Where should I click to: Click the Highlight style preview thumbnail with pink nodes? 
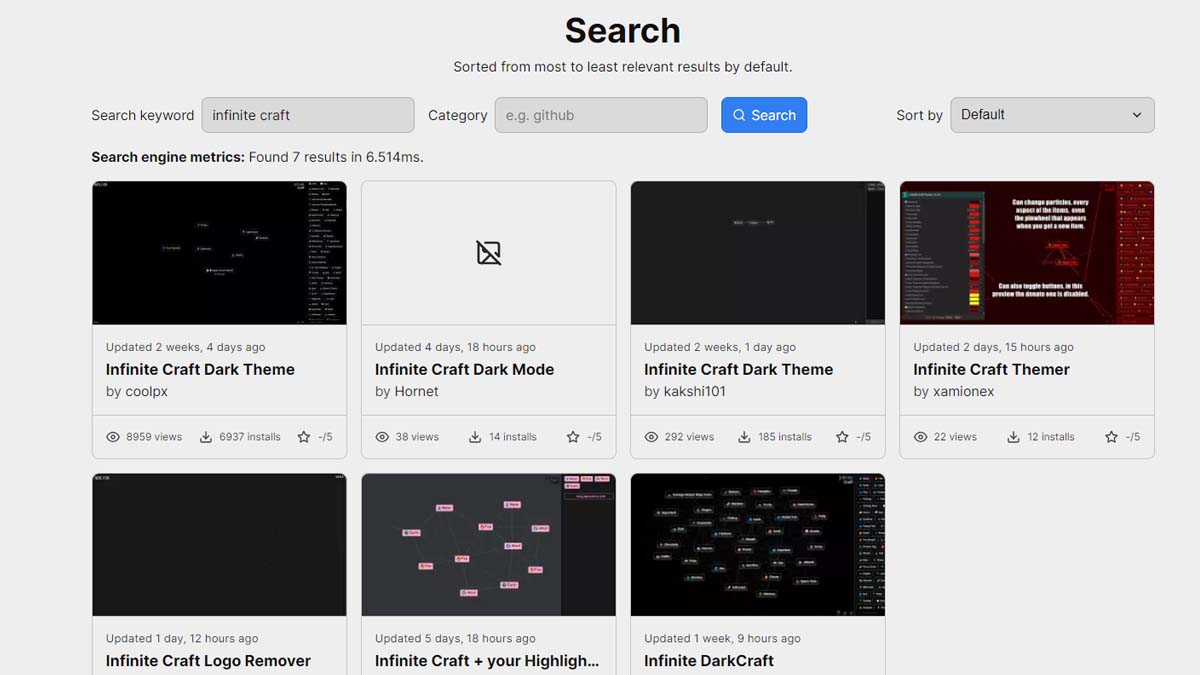pos(488,545)
